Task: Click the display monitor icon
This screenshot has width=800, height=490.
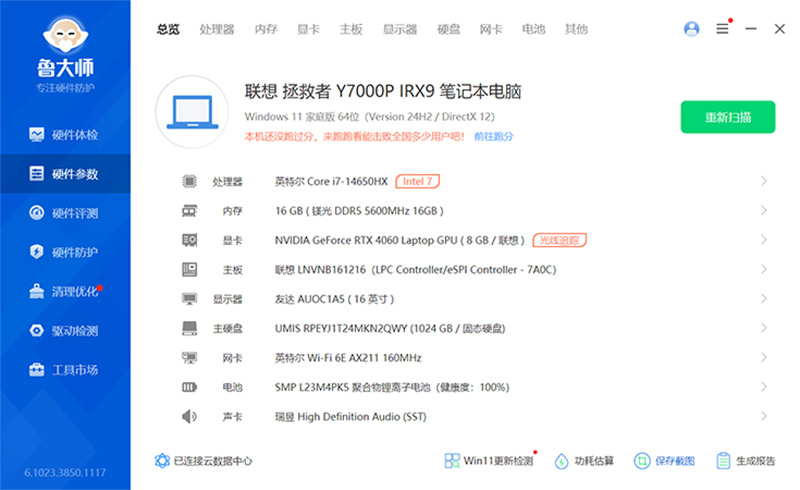Action: click(189, 299)
